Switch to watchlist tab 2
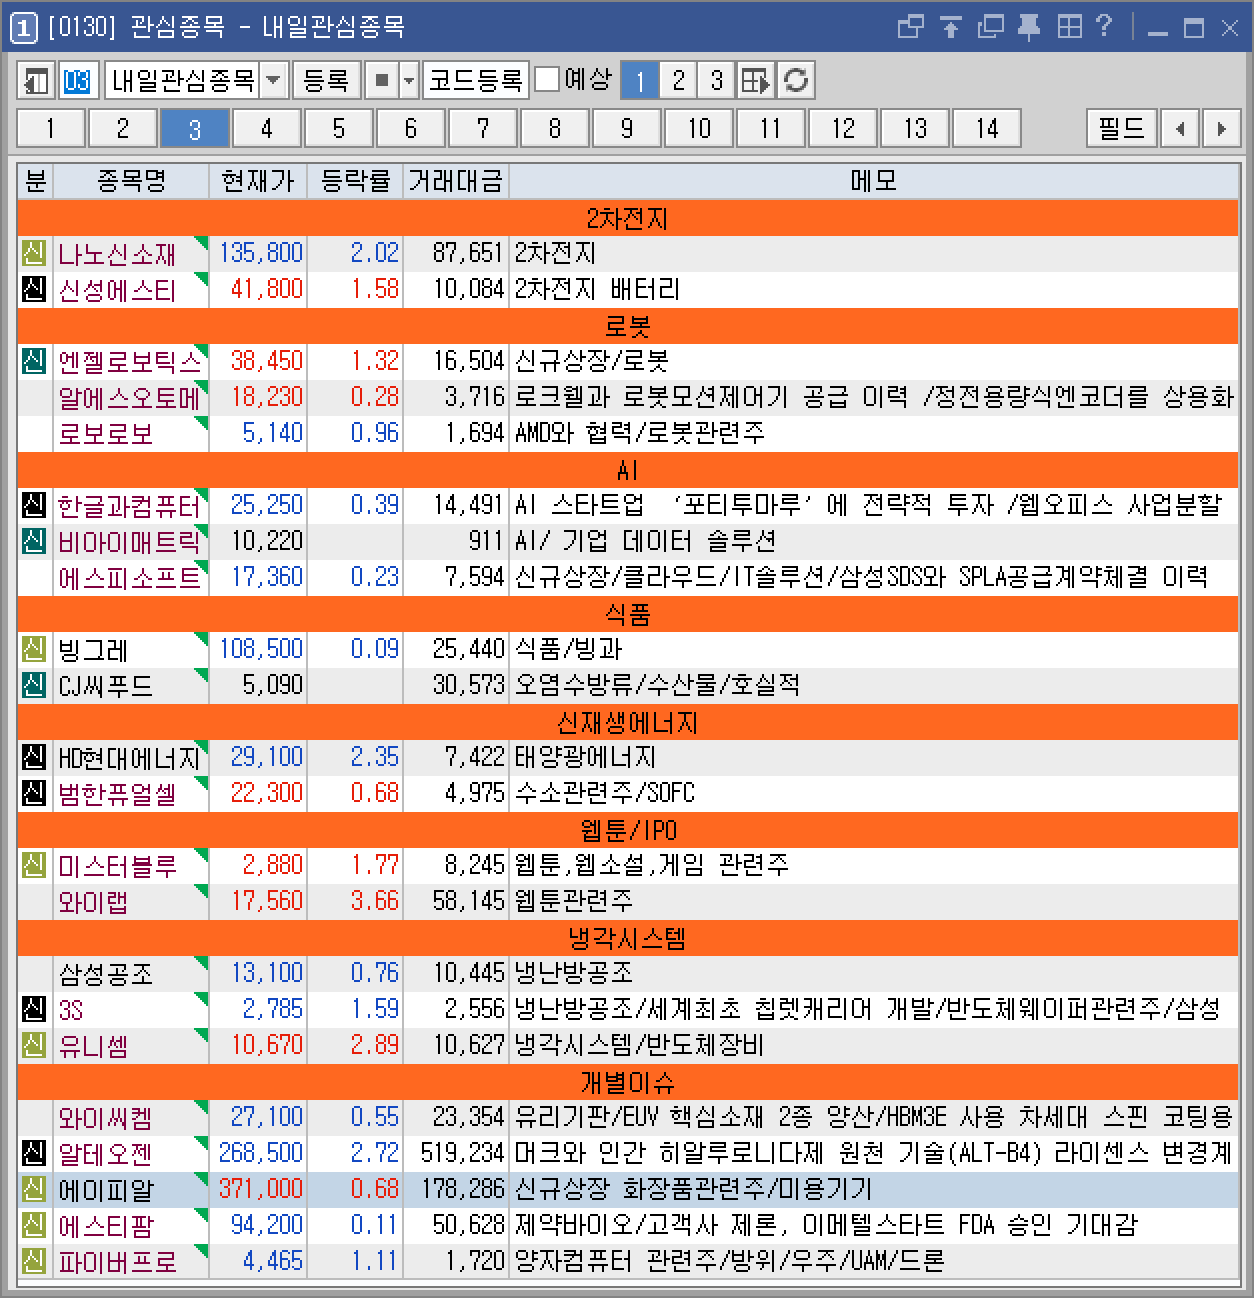Viewport: 1254px width, 1298px height. (x=122, y=128)
